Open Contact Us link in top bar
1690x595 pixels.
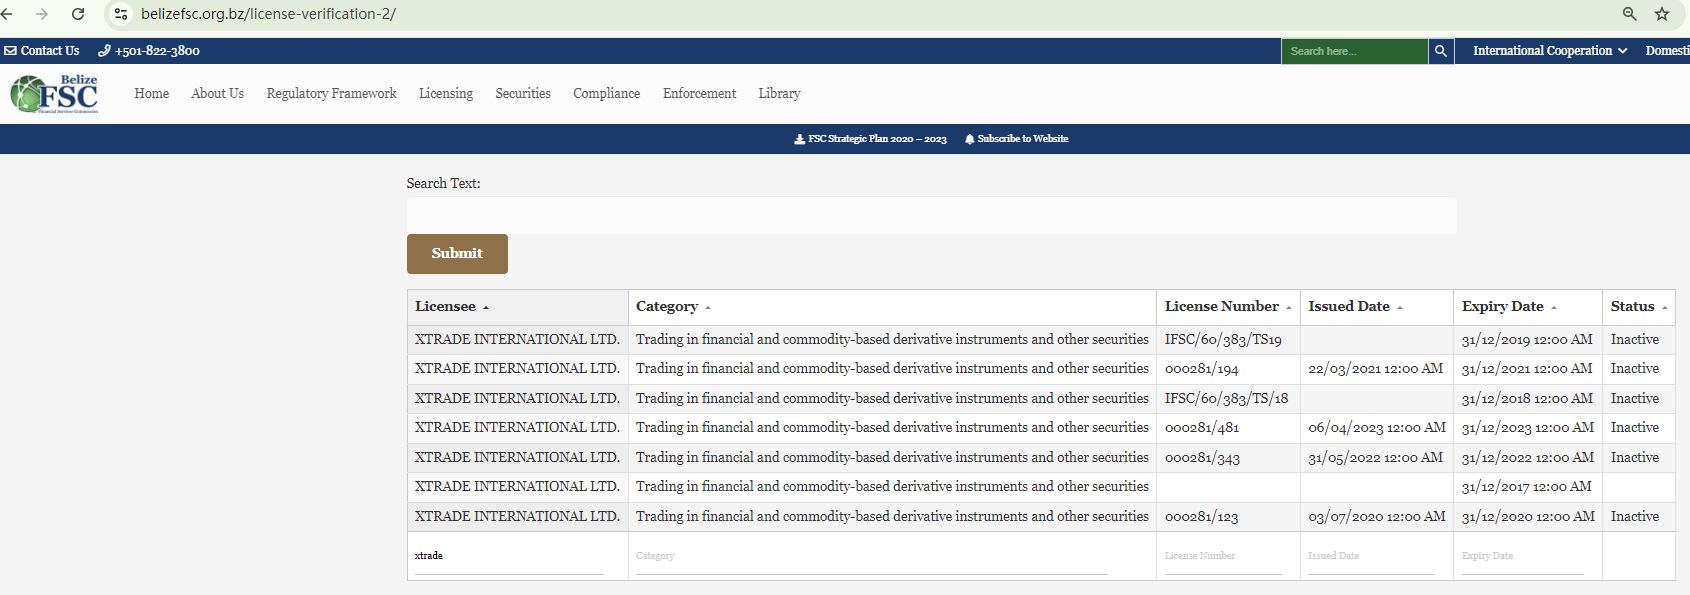(42, 51)
